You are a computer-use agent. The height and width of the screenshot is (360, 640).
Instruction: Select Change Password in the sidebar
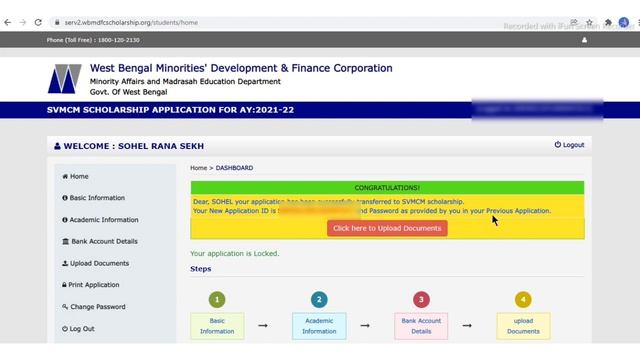(x=93, y=307)
